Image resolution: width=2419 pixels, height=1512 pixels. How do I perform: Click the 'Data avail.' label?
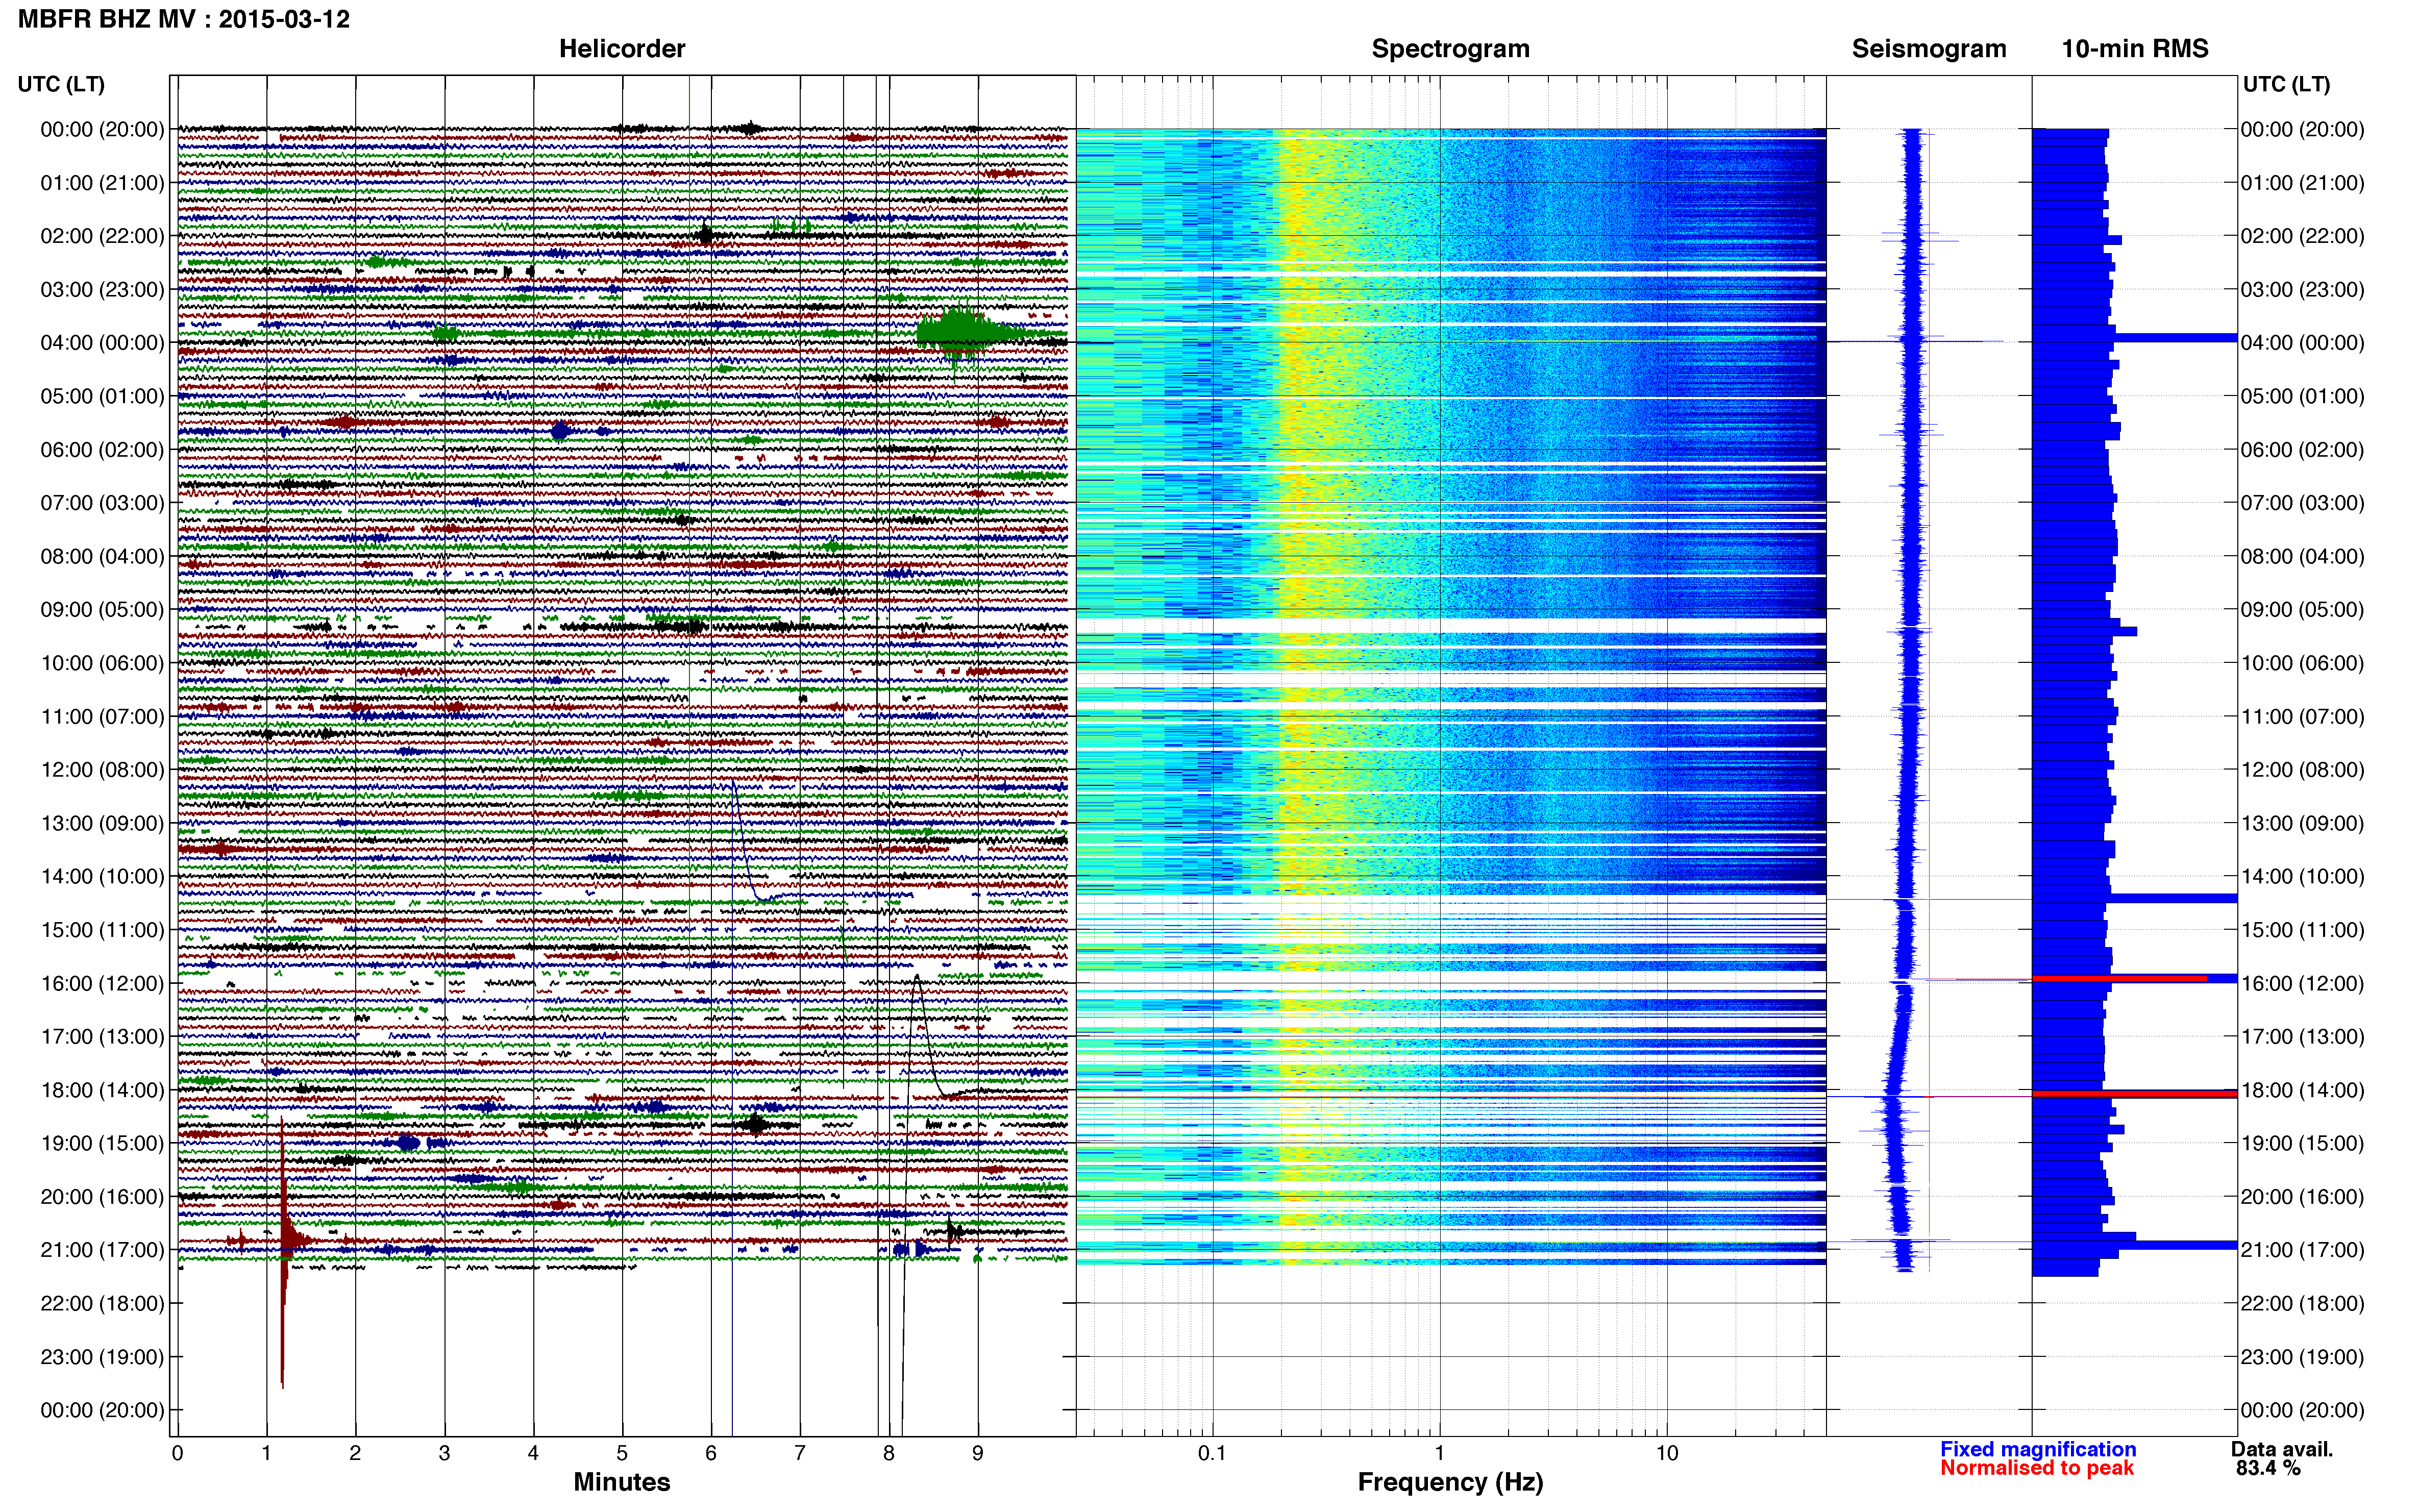(x=2282, y=1449)
